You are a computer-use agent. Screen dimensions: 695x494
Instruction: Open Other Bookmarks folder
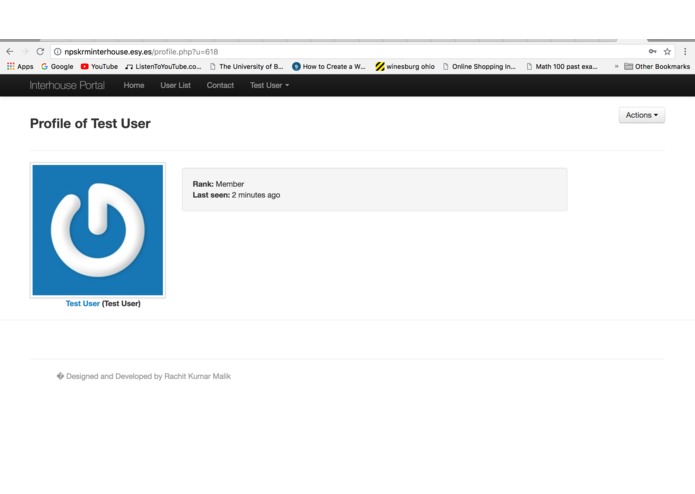657,66
